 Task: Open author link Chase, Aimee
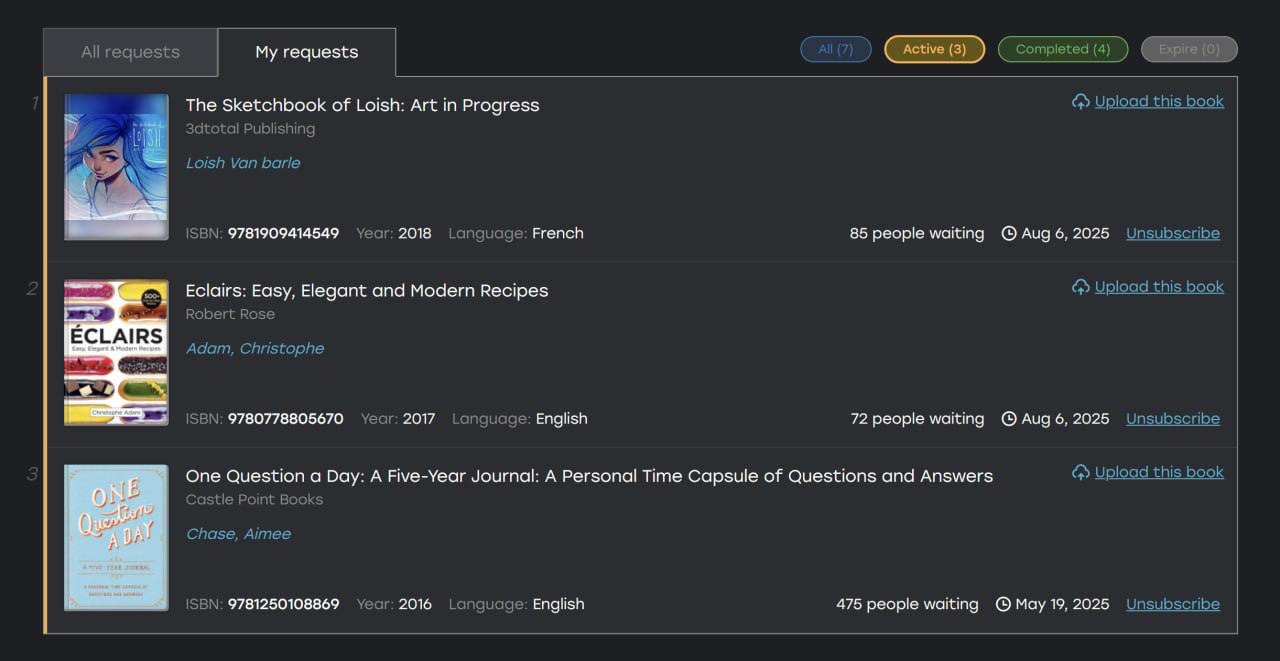(239, 534)
